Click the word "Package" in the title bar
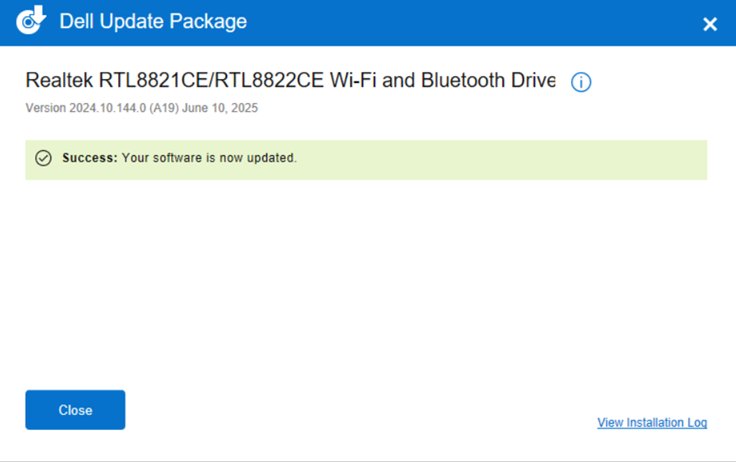736x462 pixels. pyautogui.click(x=211, y=21)
